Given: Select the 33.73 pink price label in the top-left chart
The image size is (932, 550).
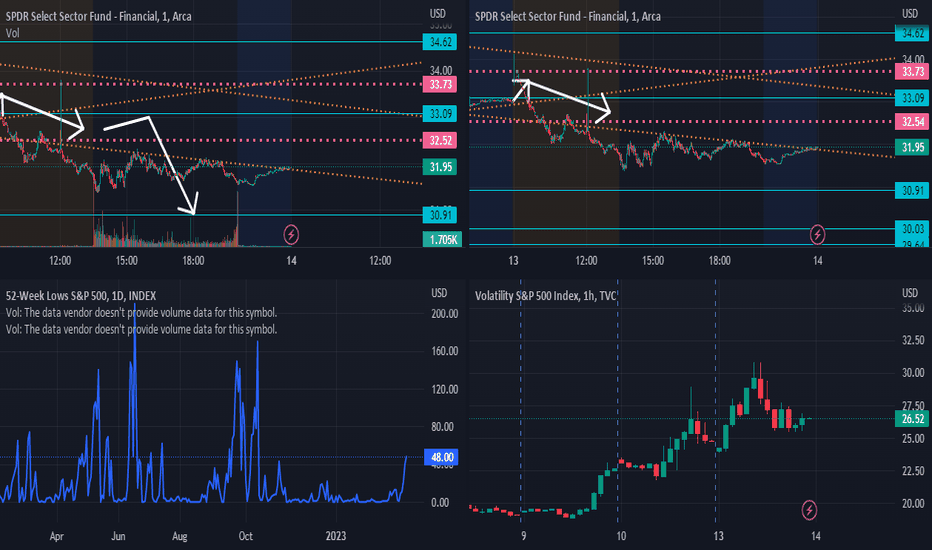Looking at the screenshot, I should (440, 84).
